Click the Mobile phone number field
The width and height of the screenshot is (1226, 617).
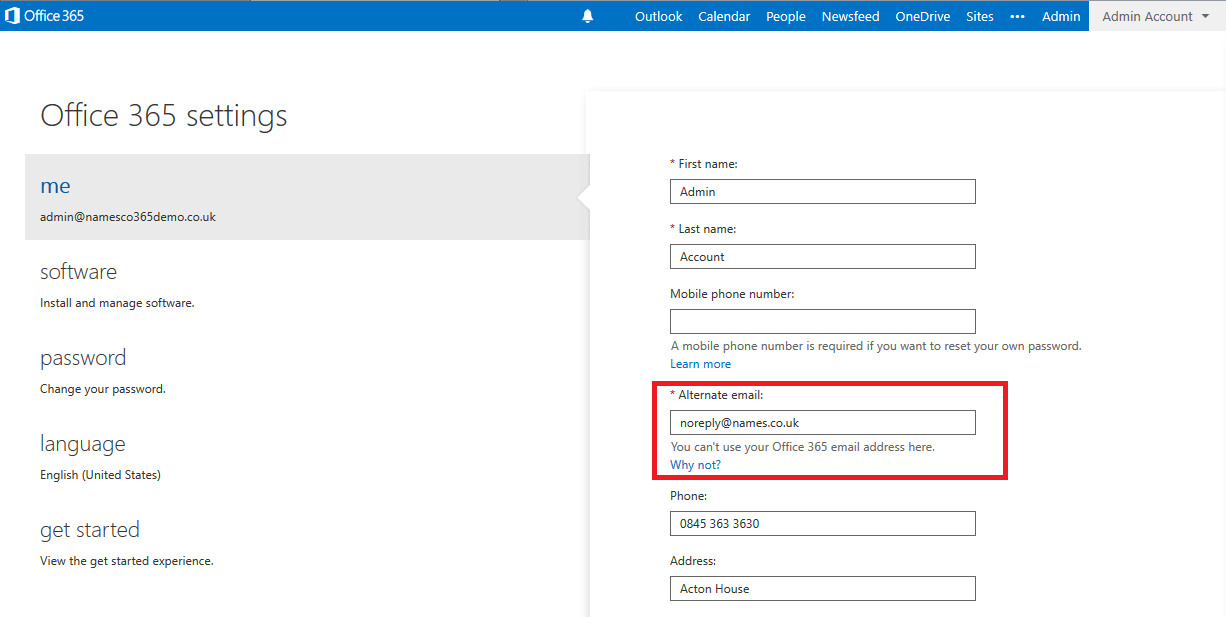(822, 321)
